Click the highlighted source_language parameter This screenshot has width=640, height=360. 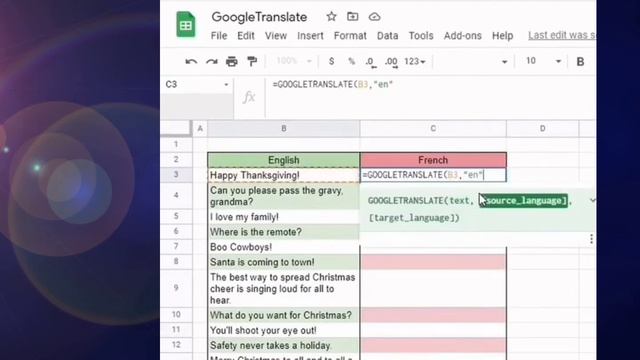tap(524, 200)
